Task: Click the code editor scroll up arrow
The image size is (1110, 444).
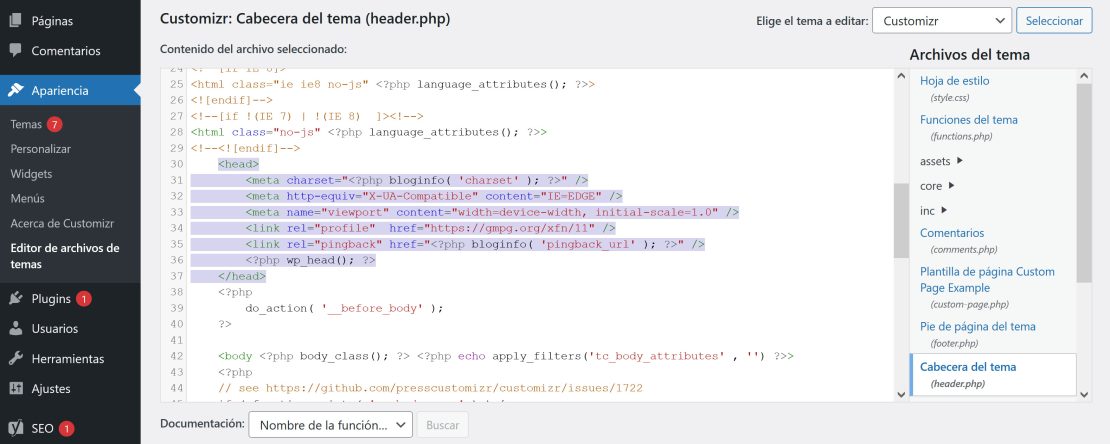Action: pos(901,76)
